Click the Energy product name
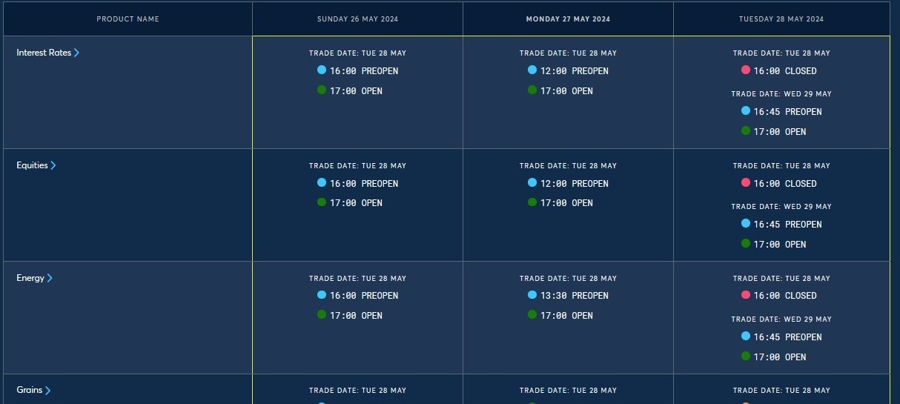 30,278
